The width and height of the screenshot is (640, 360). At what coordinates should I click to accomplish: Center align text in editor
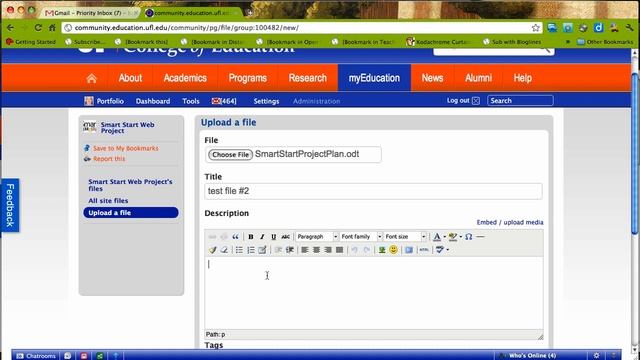316,250
